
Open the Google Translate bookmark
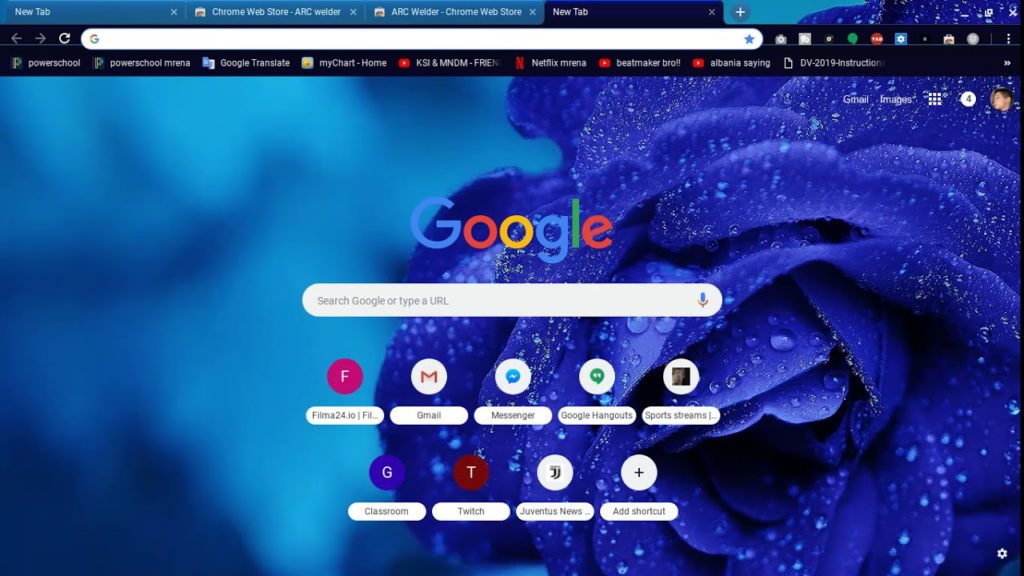(x=246, y=63)
